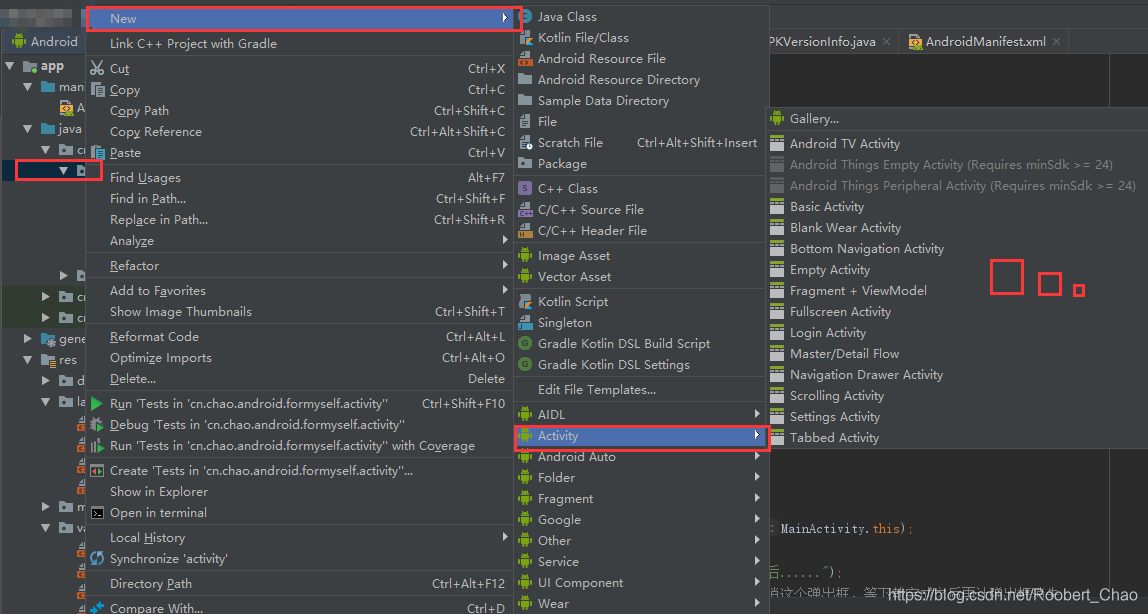Click the Gradle Kotlin DSL Build Script icon
Screen dimensions: 1148x614
point(525,343)
